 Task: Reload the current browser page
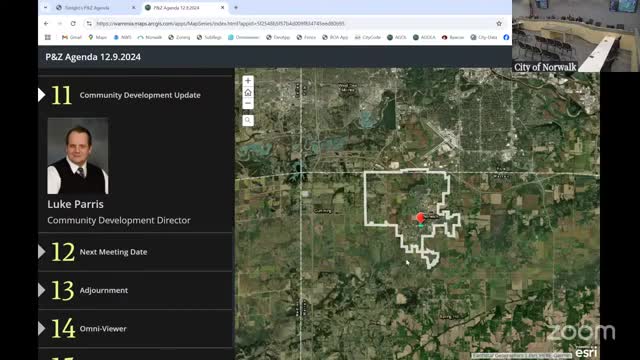pyautogui.click(x=73, y=24)
